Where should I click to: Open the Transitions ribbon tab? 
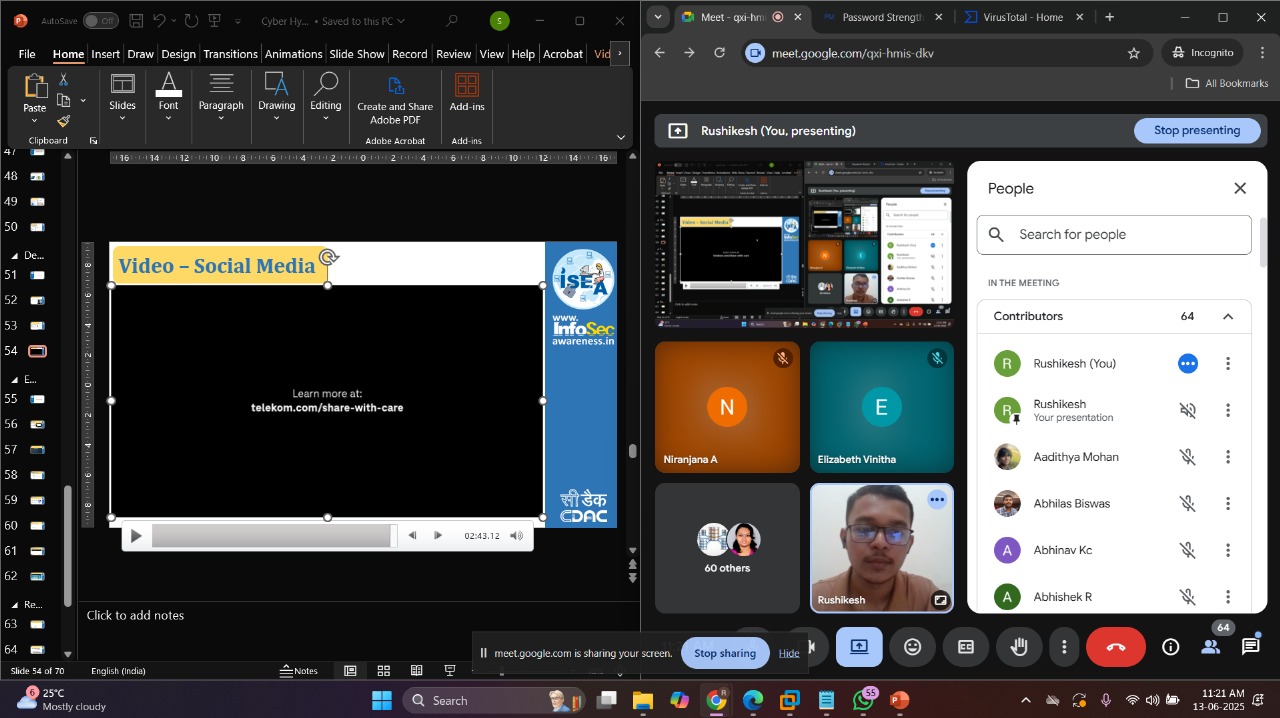tap(230, 54)
